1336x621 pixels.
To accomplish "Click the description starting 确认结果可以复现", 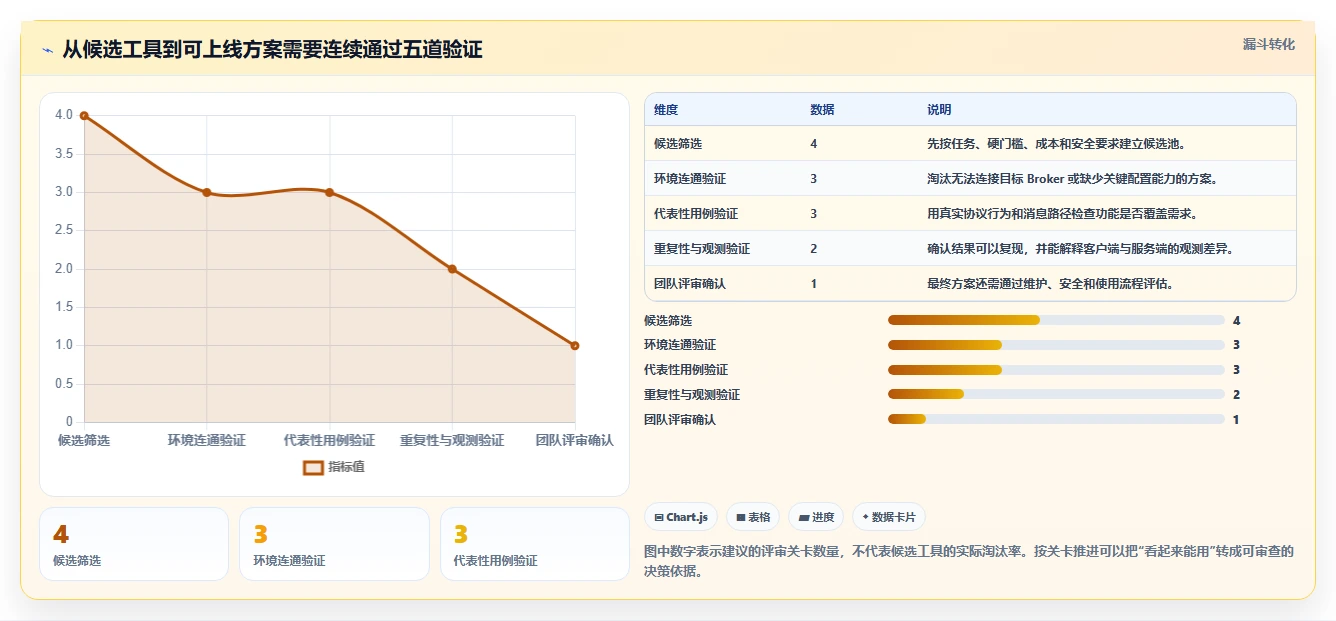I will (1080, 249).
